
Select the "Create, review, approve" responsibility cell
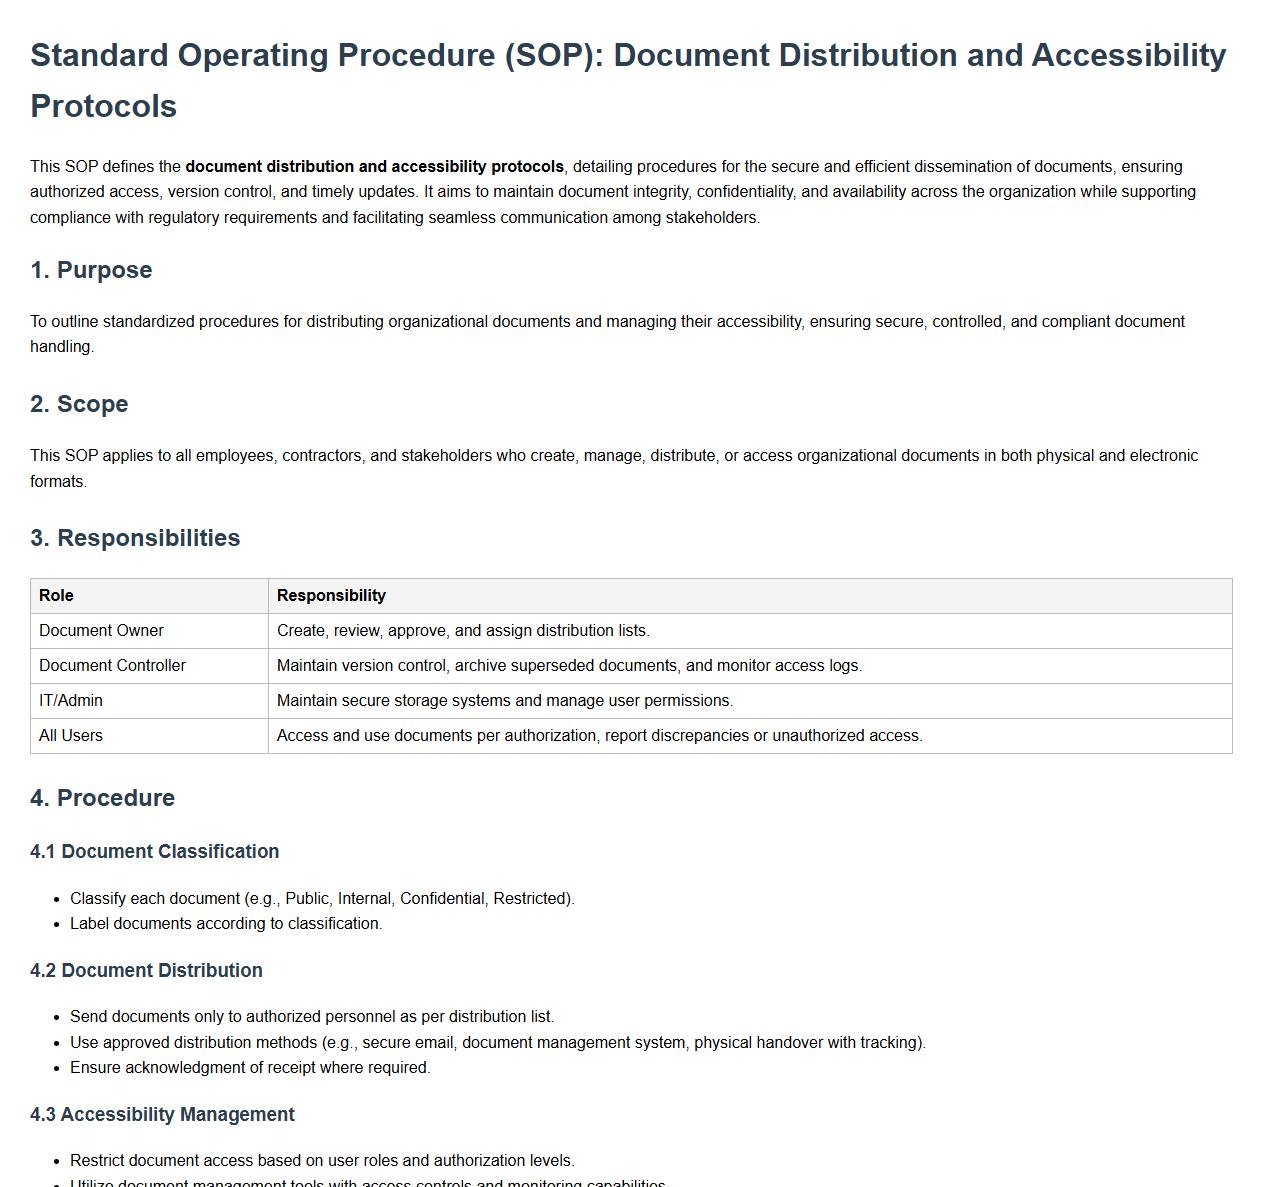click(x=463, y=630)
